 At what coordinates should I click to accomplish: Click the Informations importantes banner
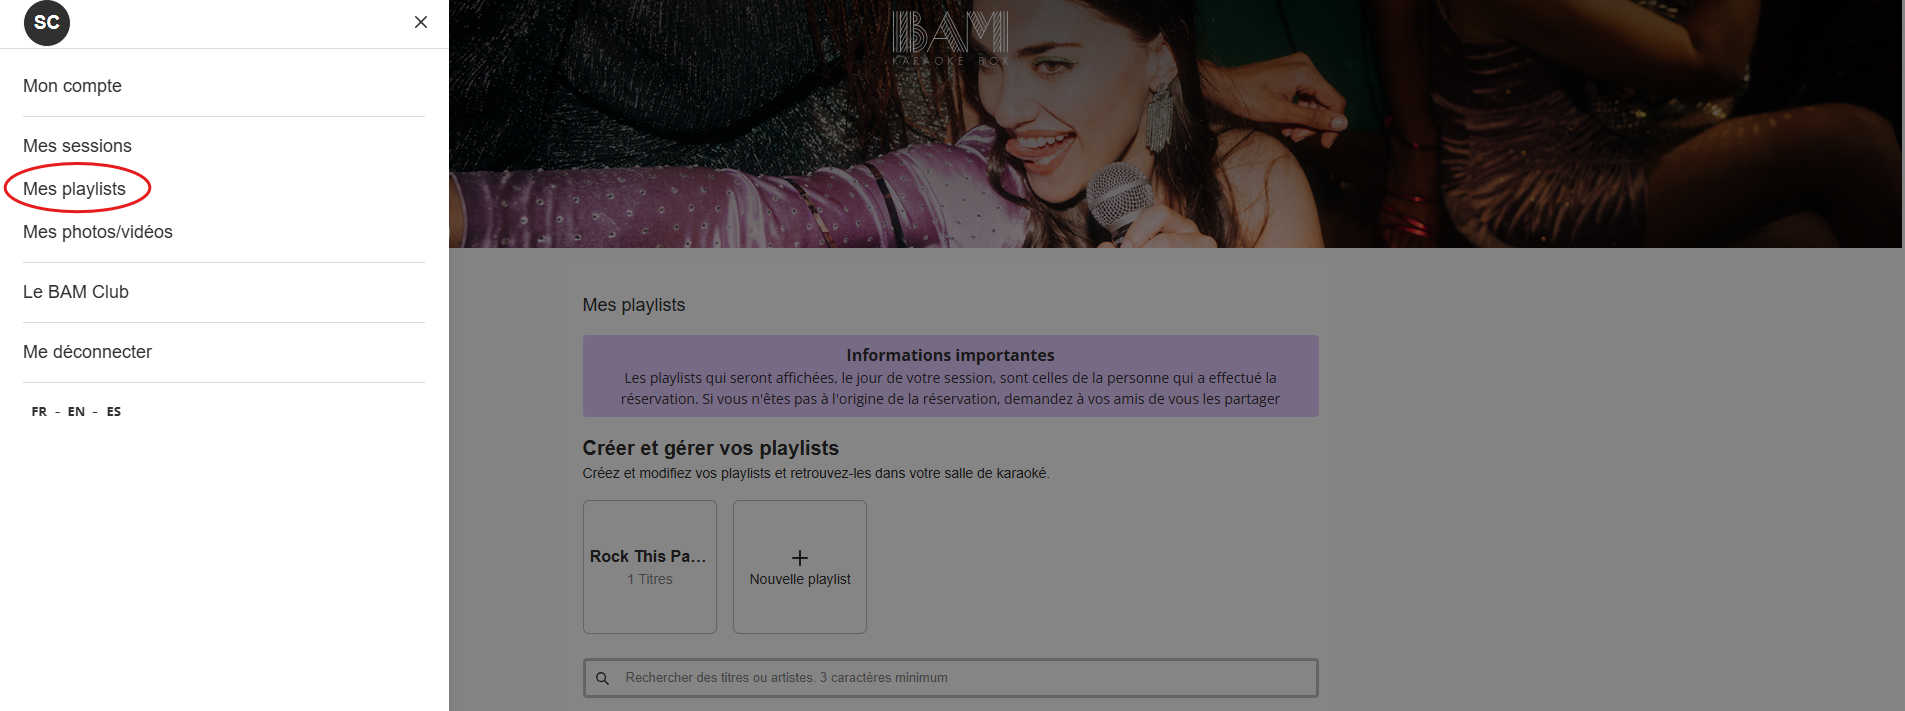[950, 376]
